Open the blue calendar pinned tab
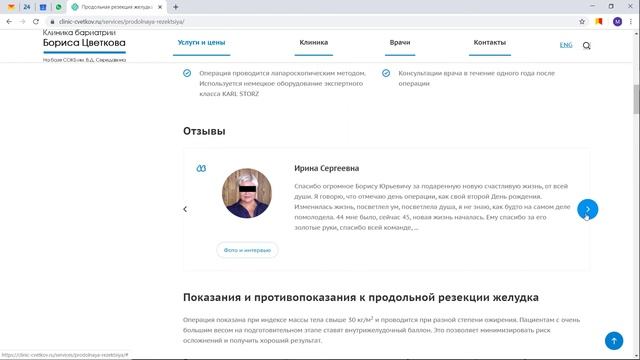 [x=43, y=7]
